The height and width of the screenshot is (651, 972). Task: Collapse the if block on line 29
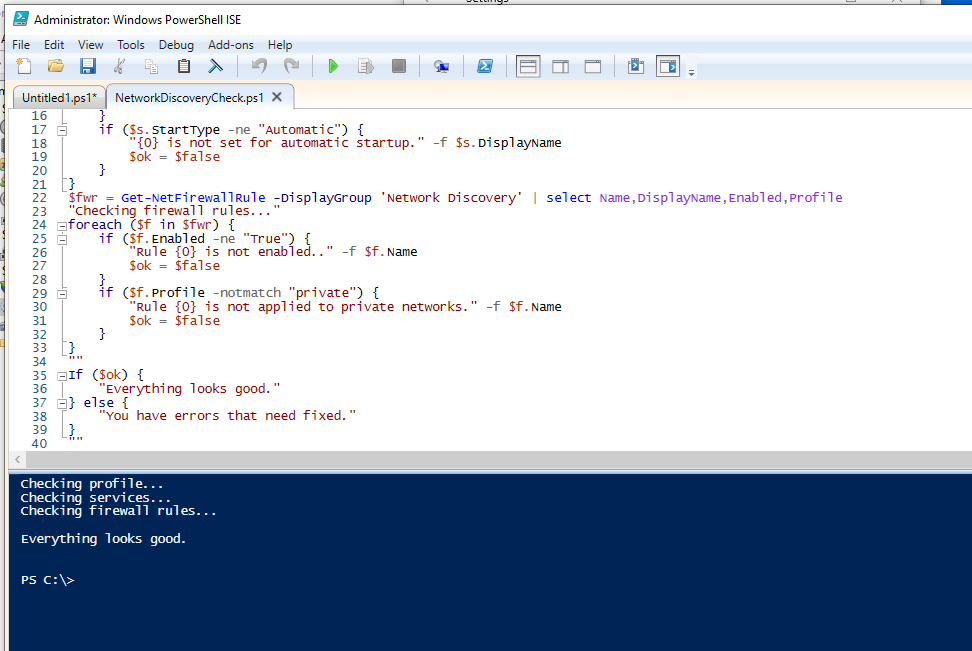point(62,294)
